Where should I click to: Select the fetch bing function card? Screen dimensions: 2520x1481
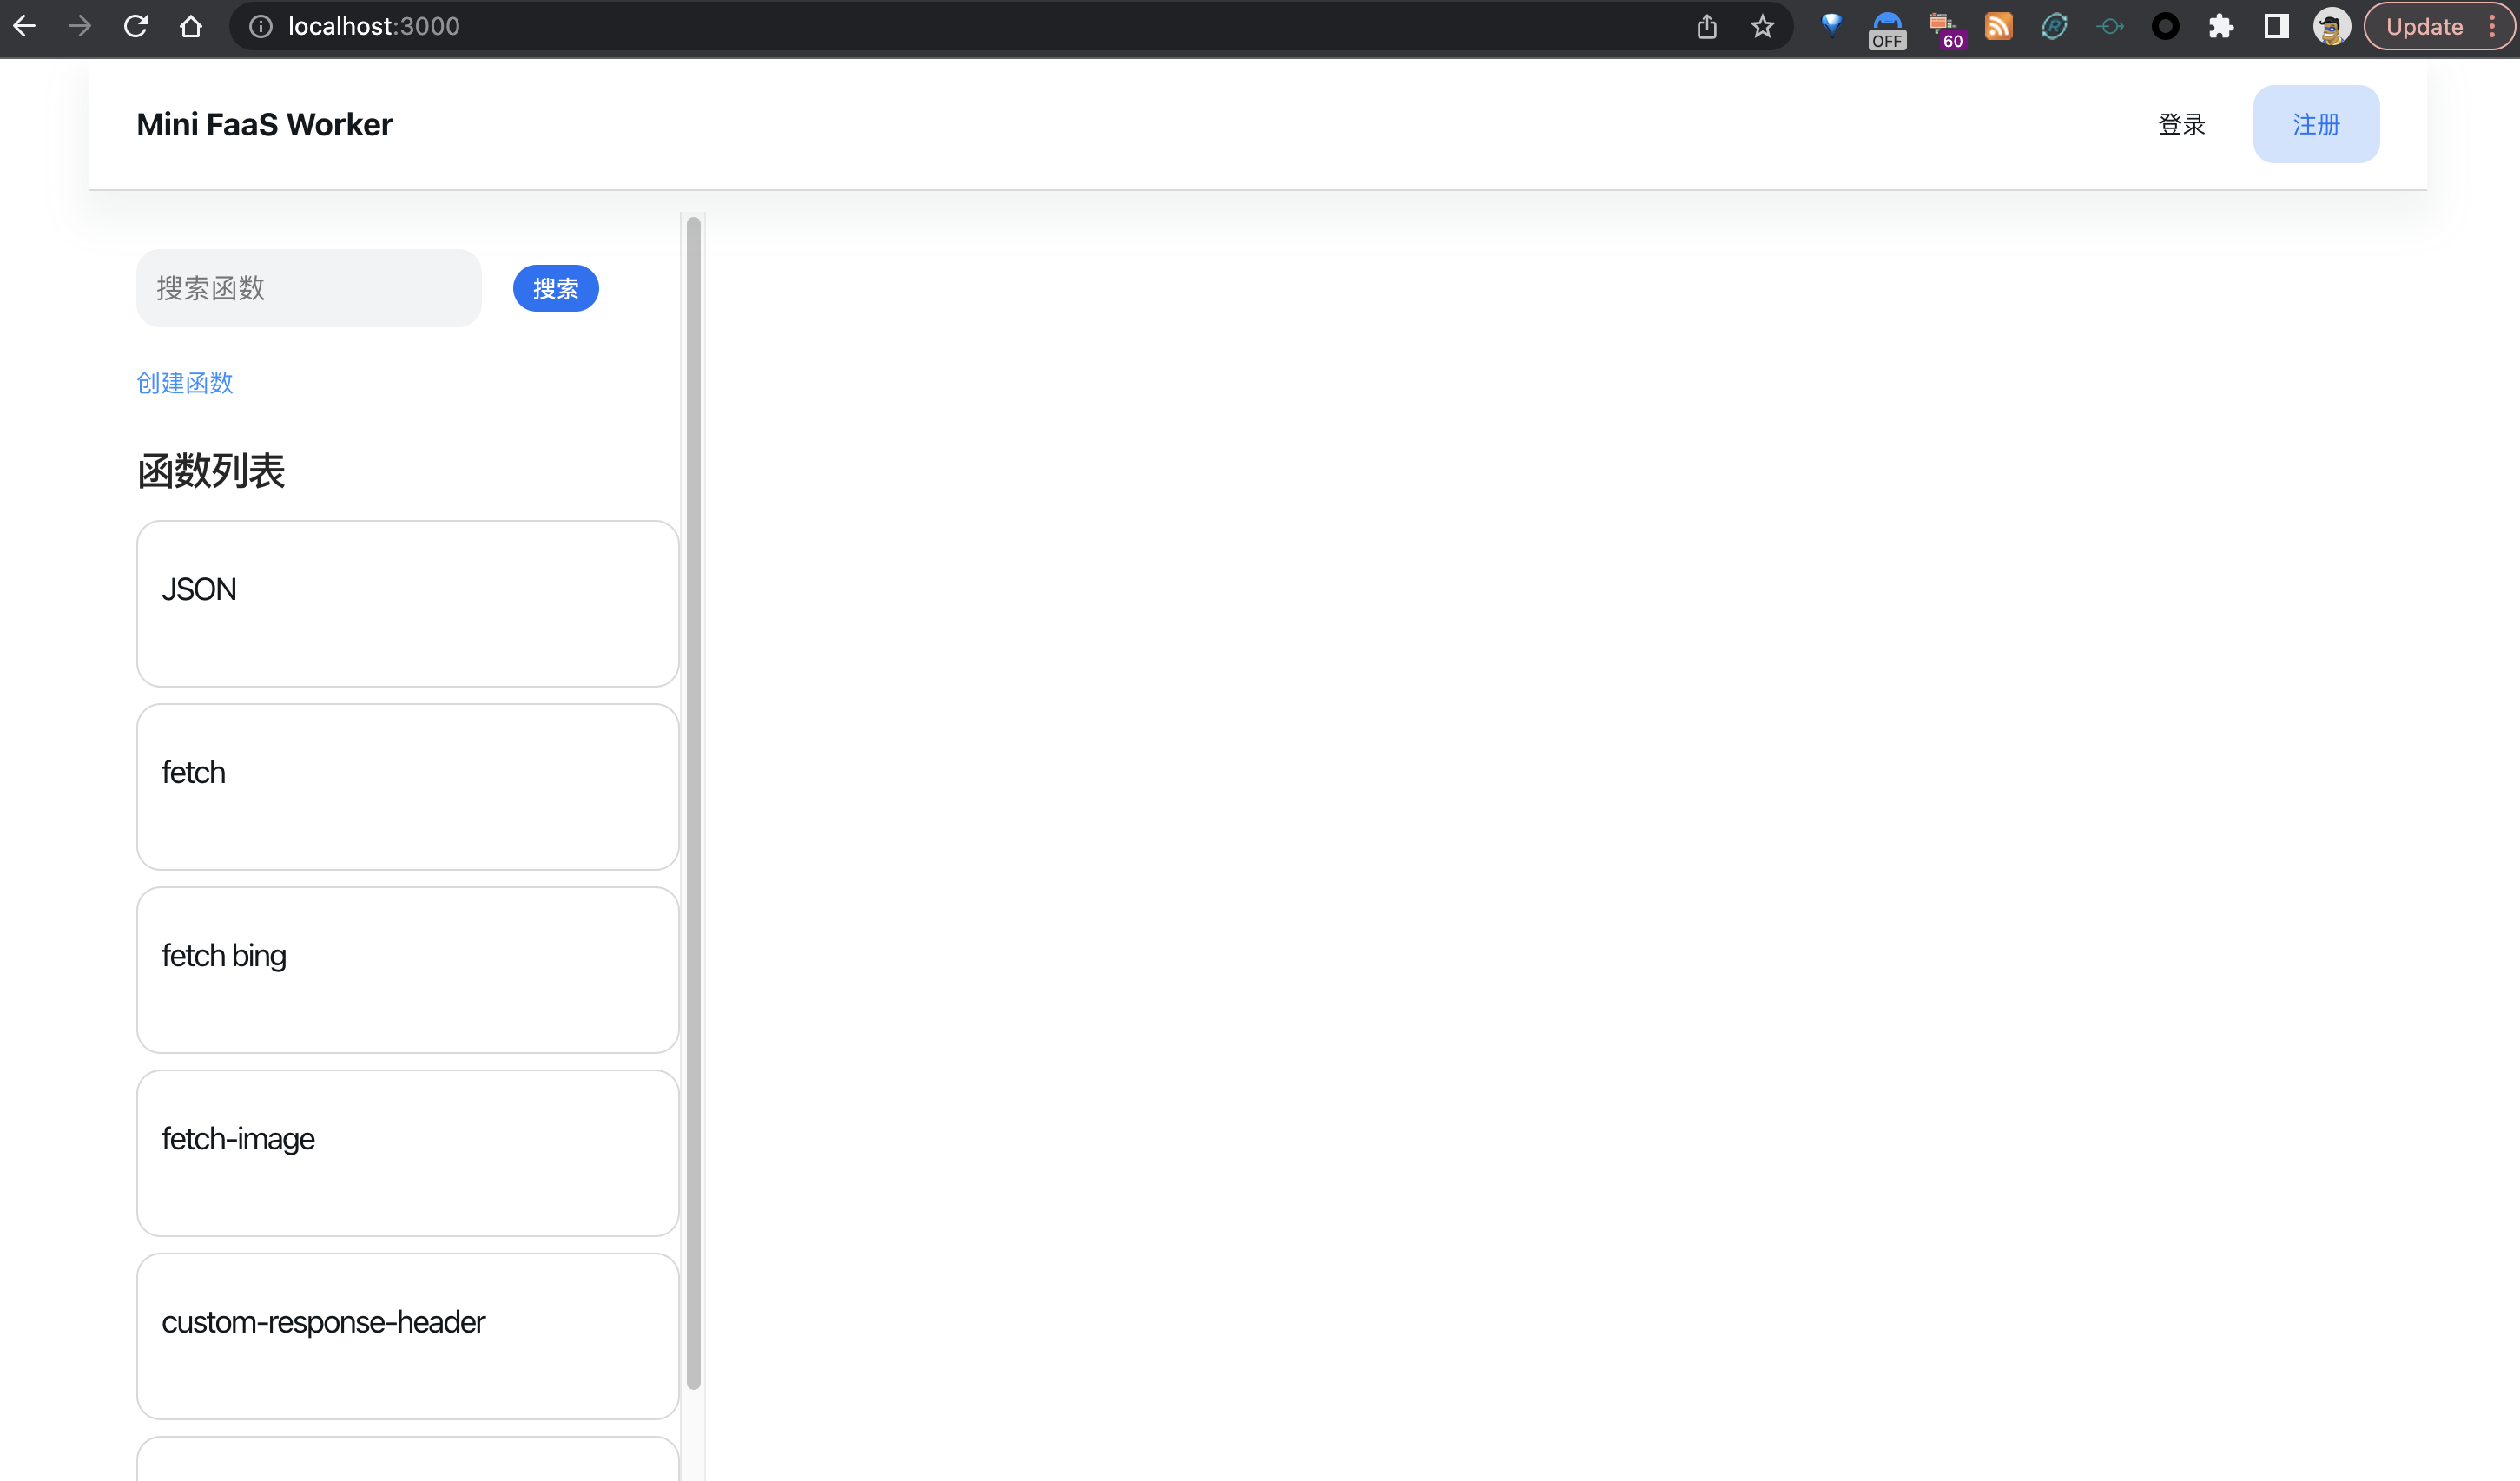tap(407, 970)
